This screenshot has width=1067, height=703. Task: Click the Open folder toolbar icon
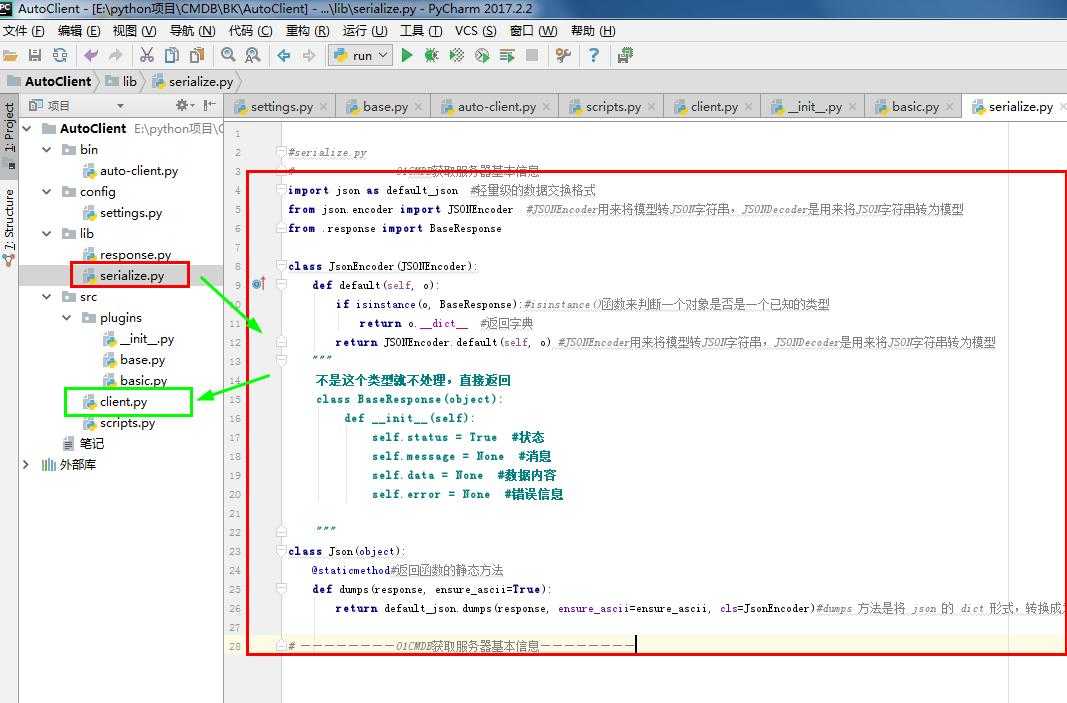pyautogui.click(x=10, y=56)
